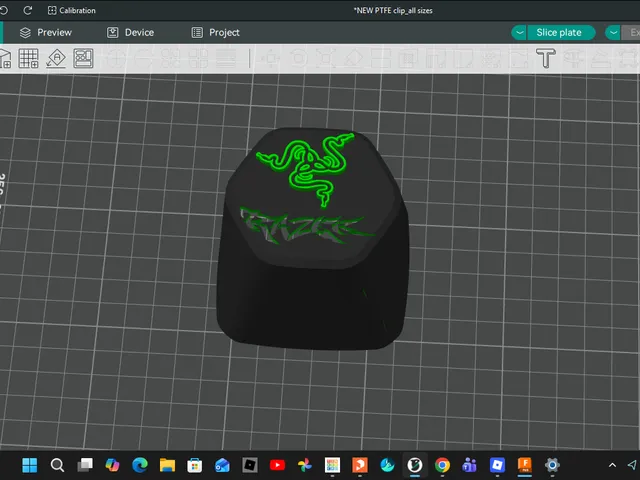Select the greyed-out Rotate tool
640x480 pixels.
[x=298, y=58]
